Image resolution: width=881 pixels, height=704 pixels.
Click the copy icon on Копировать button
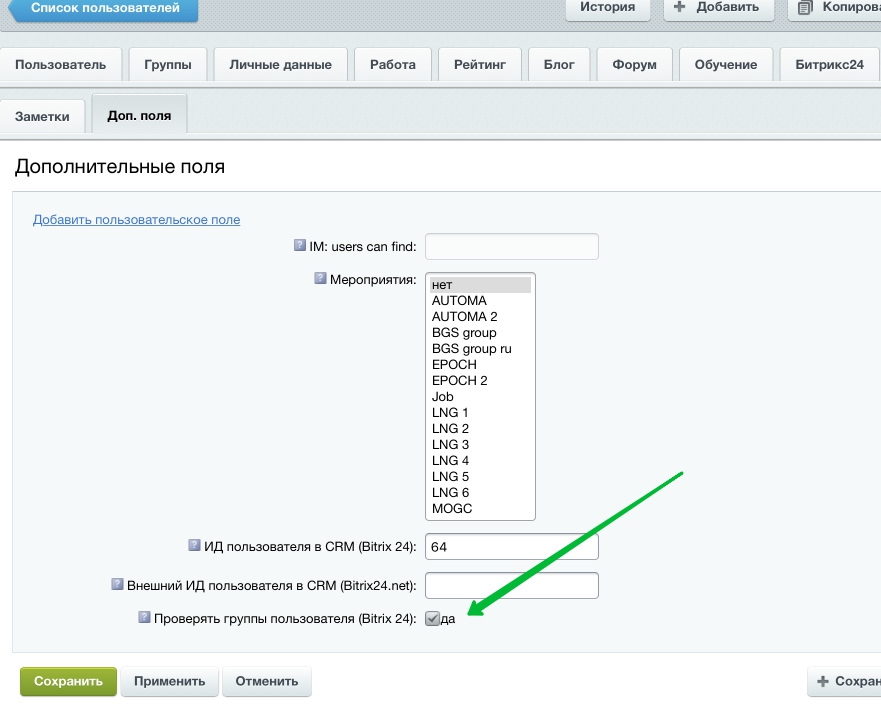(804, 7)
